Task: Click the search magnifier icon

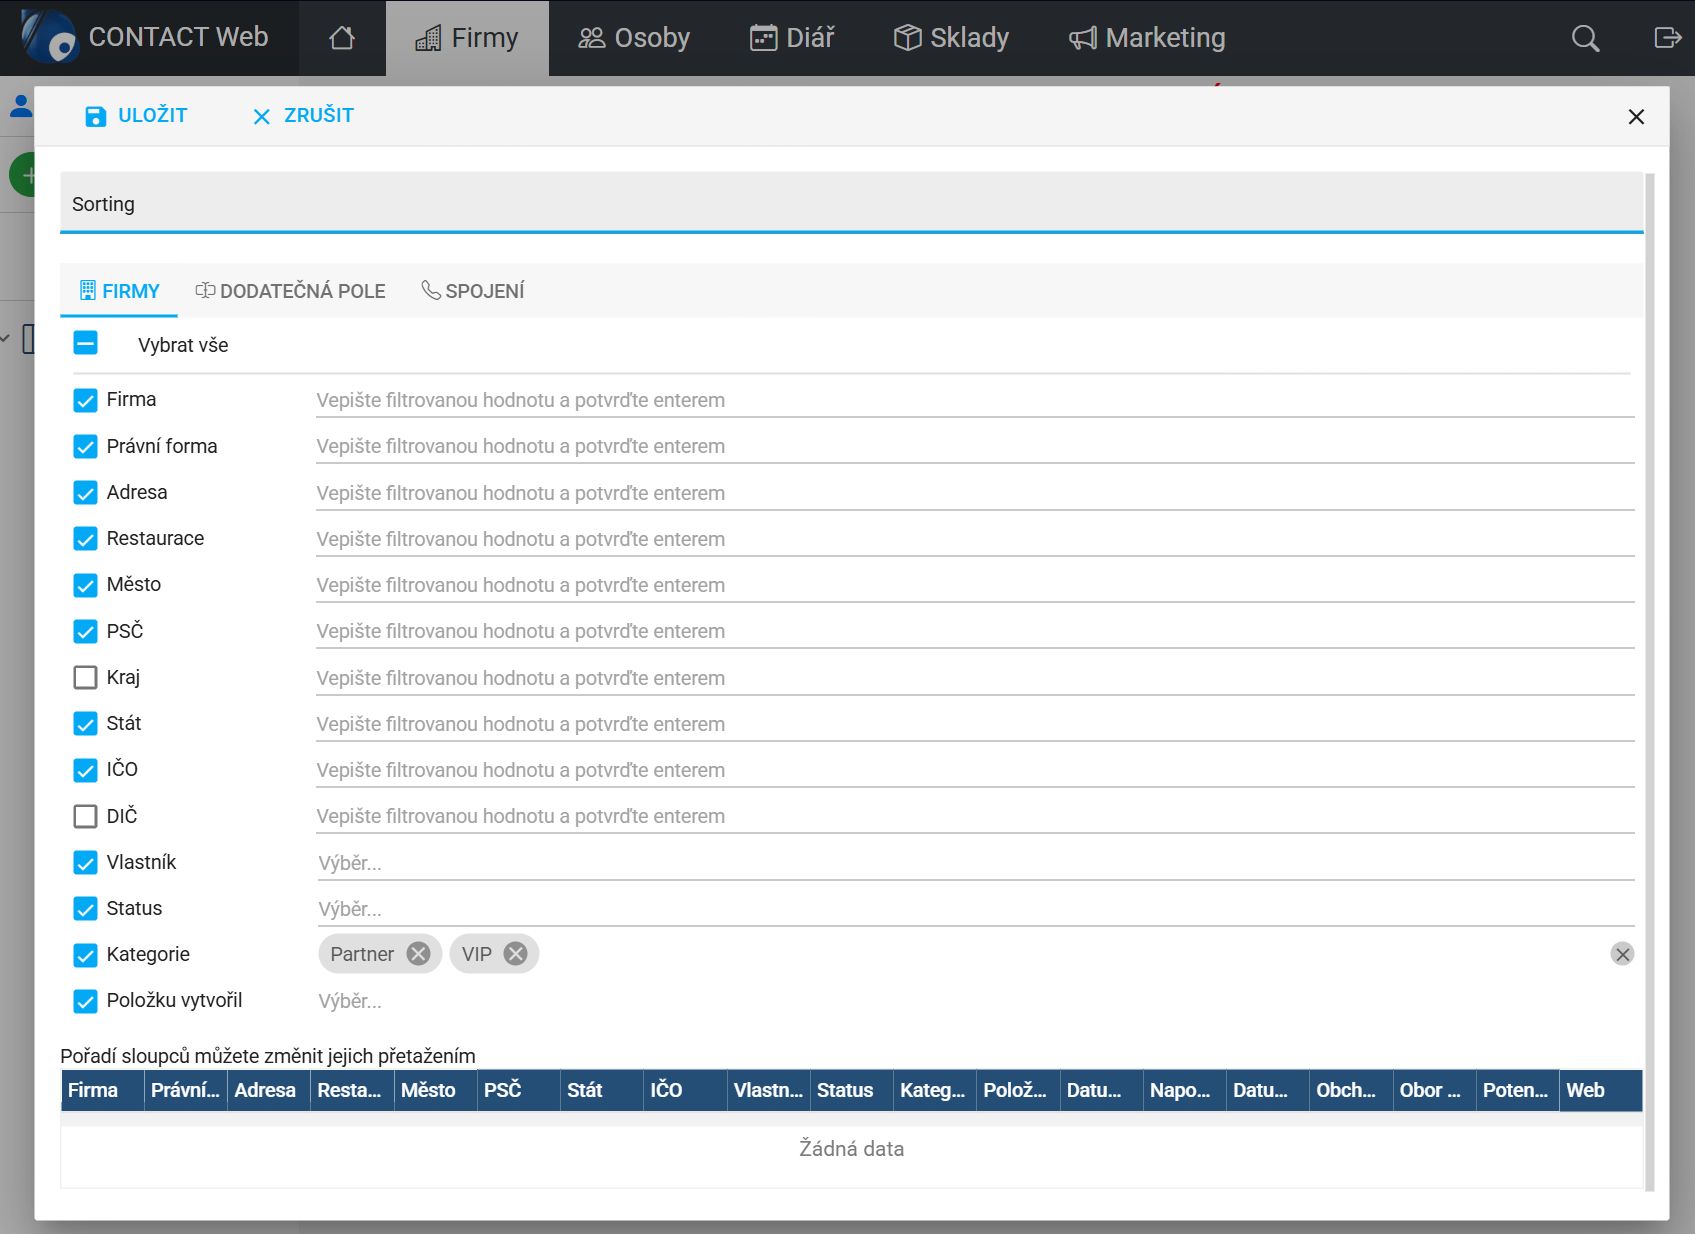Action: coord(1585,38)
